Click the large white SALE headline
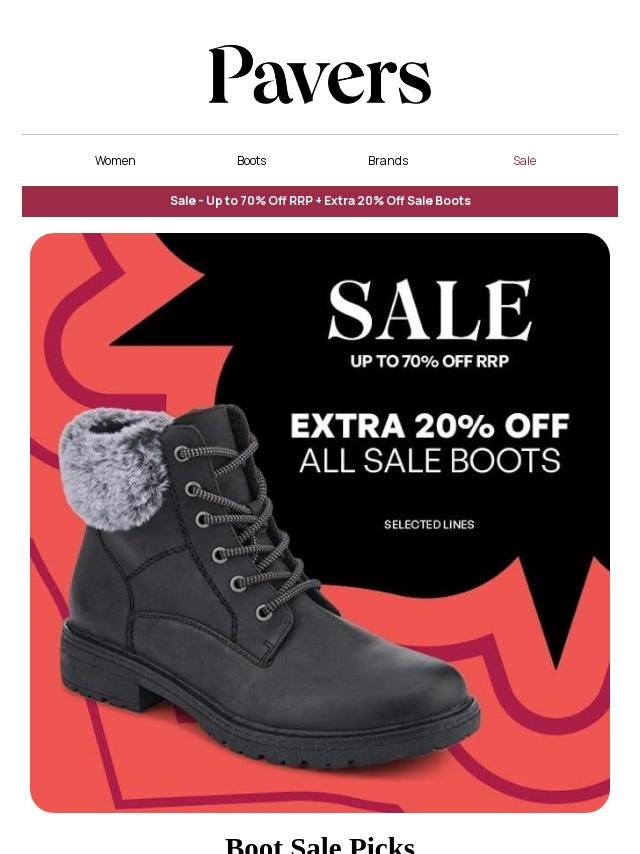 pos(430,310)
